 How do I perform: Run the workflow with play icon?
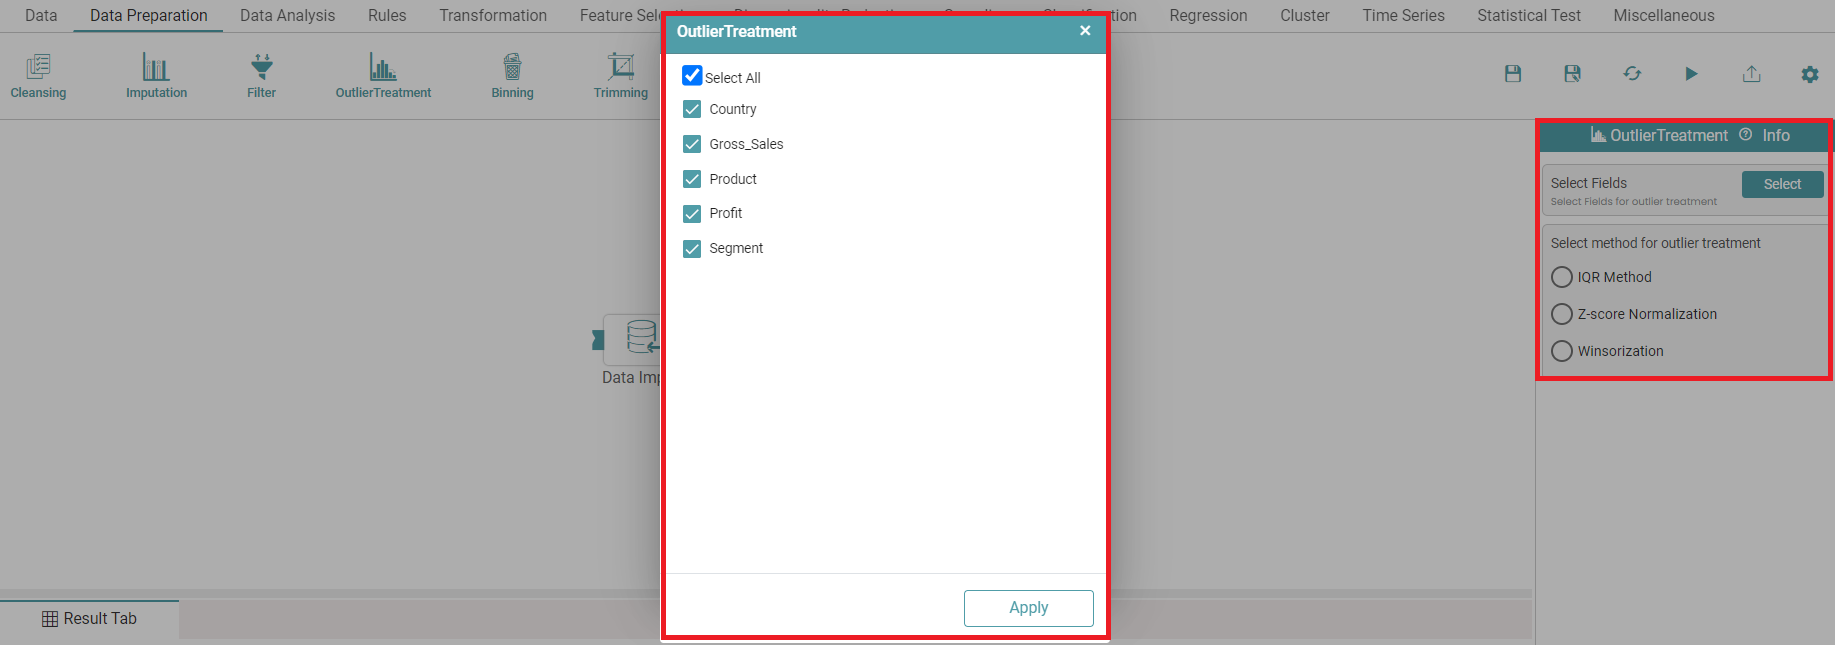coord(1691,74)
